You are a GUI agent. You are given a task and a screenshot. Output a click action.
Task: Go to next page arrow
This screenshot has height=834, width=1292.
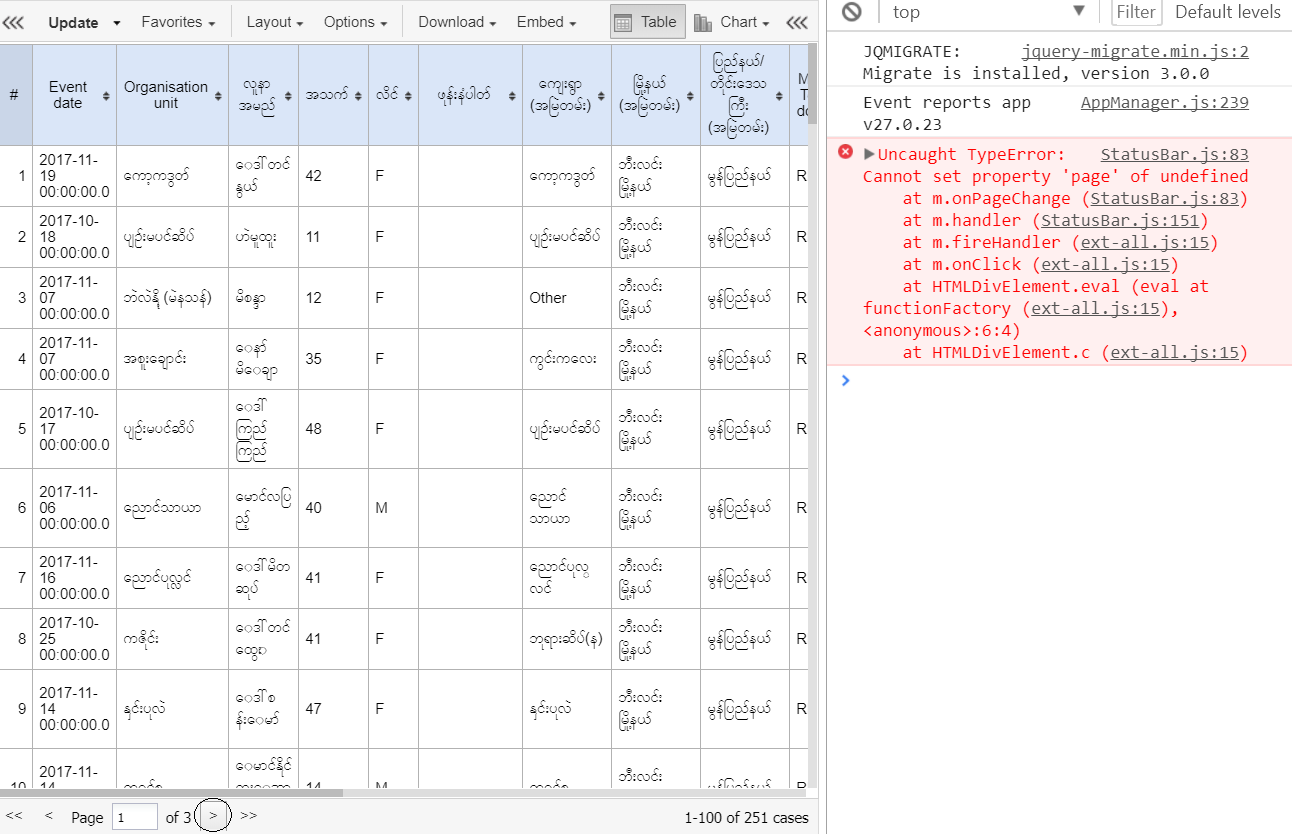click(x=213, y=816)
